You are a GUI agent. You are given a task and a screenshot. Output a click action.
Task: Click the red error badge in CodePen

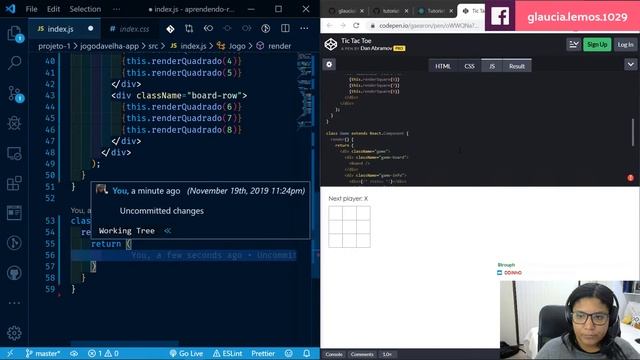(630, 178)
